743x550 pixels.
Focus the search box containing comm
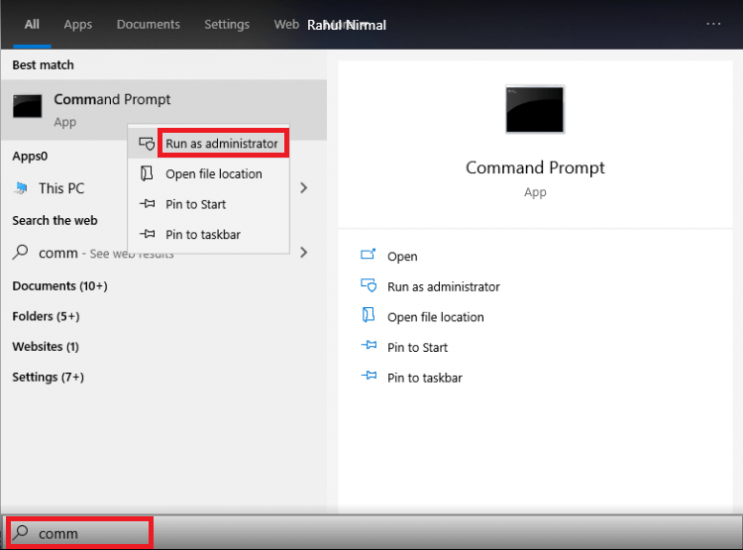[x=79, y=532]
